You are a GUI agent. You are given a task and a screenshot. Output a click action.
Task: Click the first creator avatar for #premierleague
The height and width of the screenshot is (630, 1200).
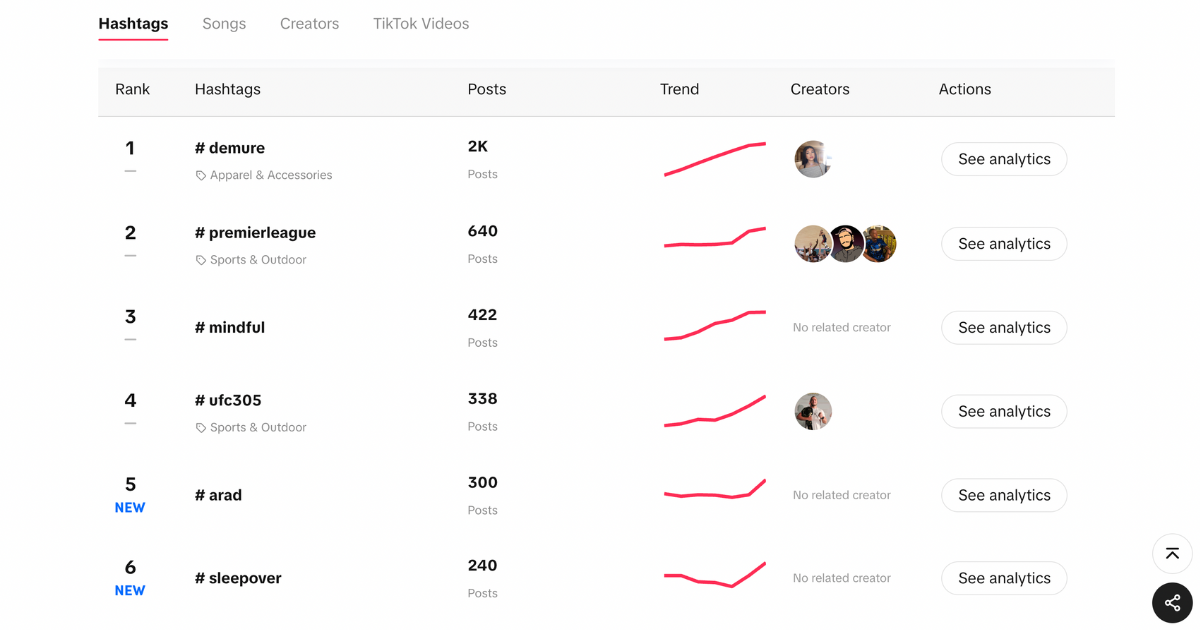[x=813, y=243]
